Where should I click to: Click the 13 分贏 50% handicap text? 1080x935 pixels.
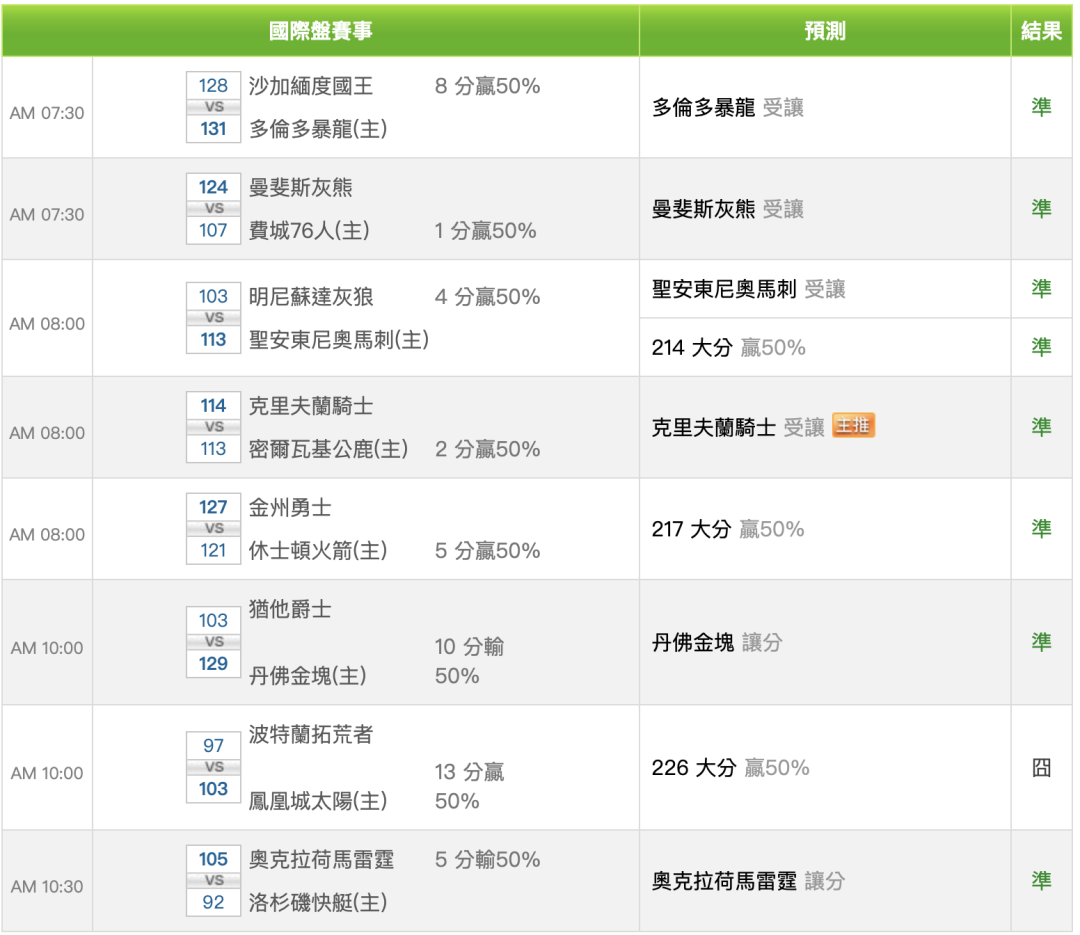click(469, 787)
